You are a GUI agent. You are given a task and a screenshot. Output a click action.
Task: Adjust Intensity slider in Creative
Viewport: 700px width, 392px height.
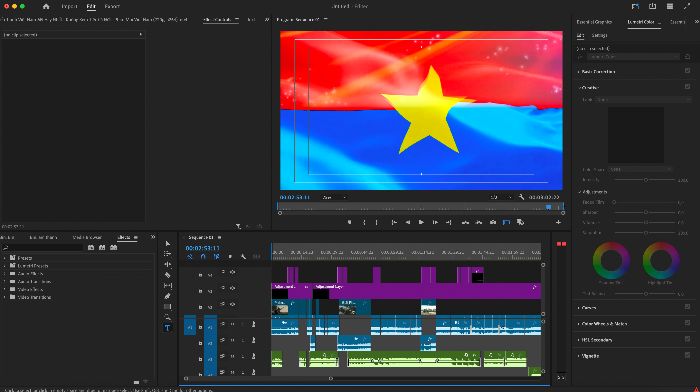pyautogui.click(x=646, y=180)
